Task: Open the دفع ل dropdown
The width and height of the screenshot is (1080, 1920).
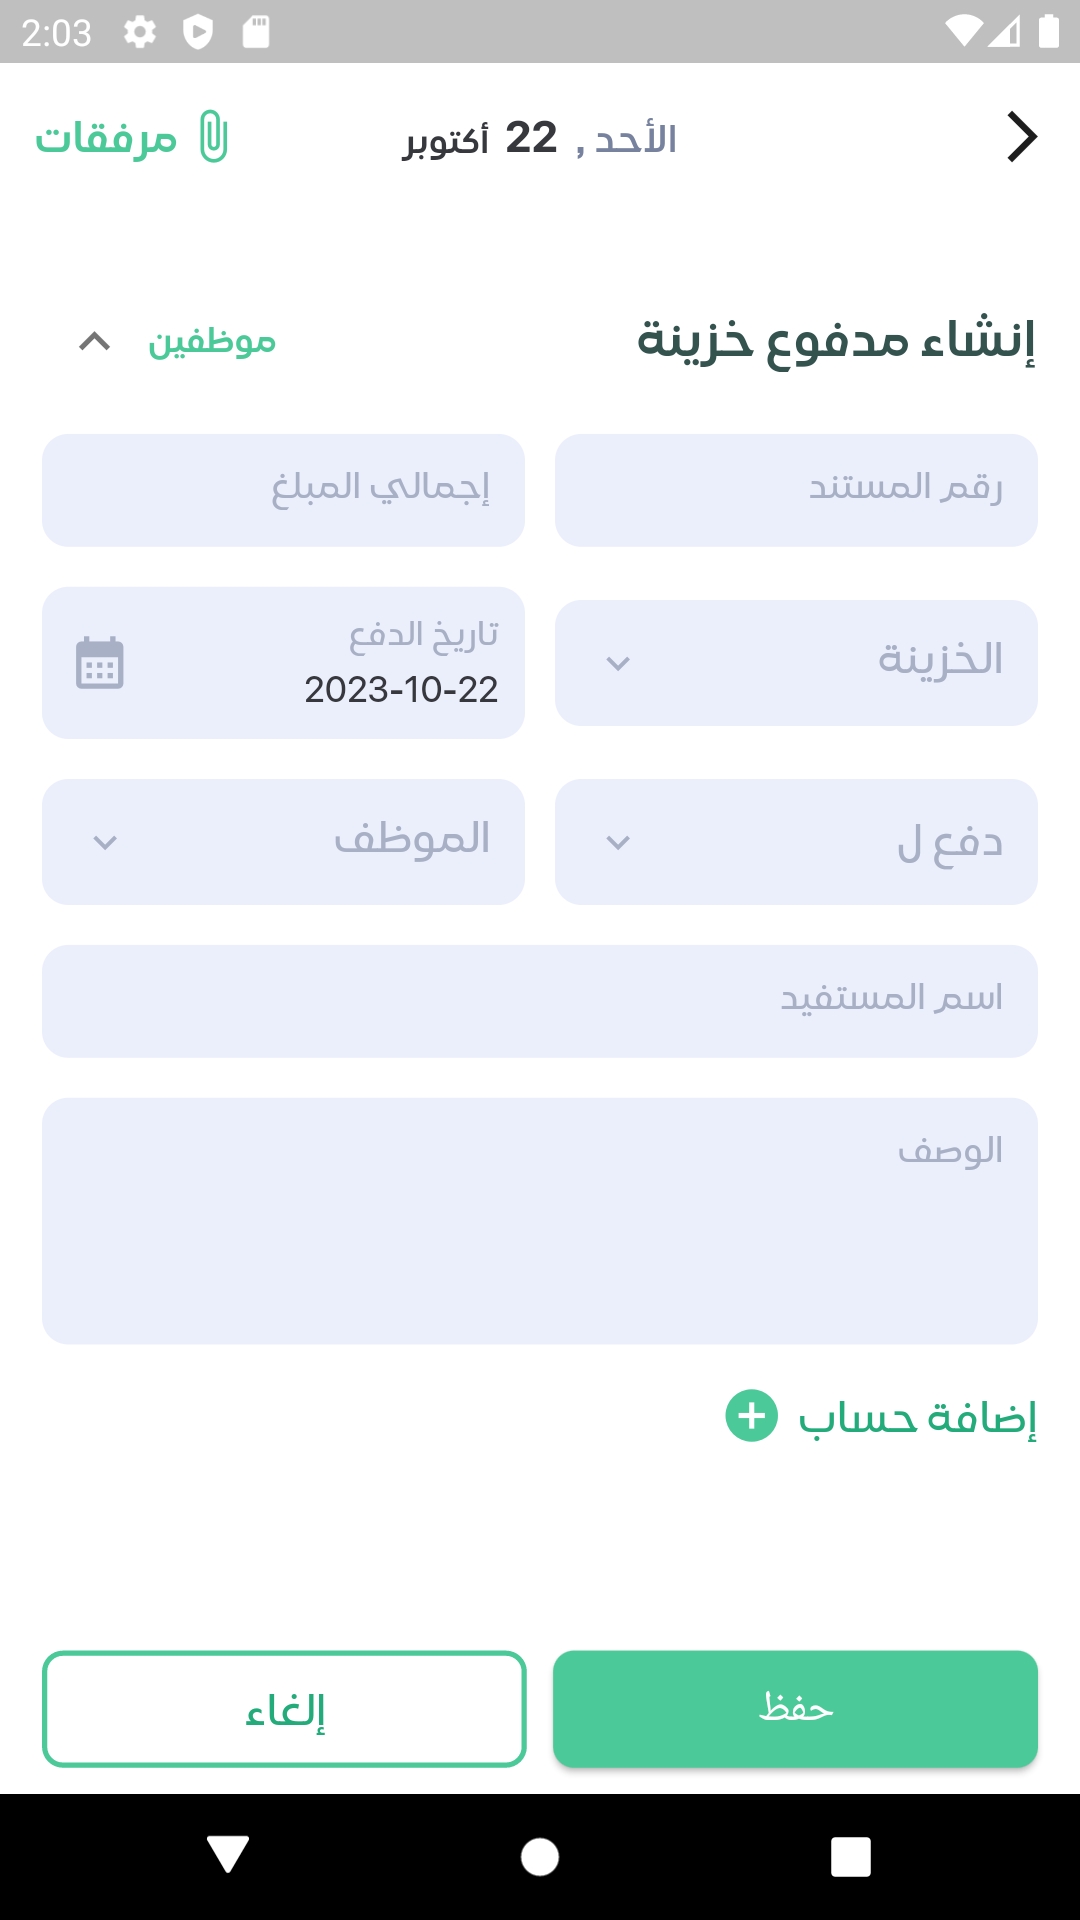Action: [796, 842]
